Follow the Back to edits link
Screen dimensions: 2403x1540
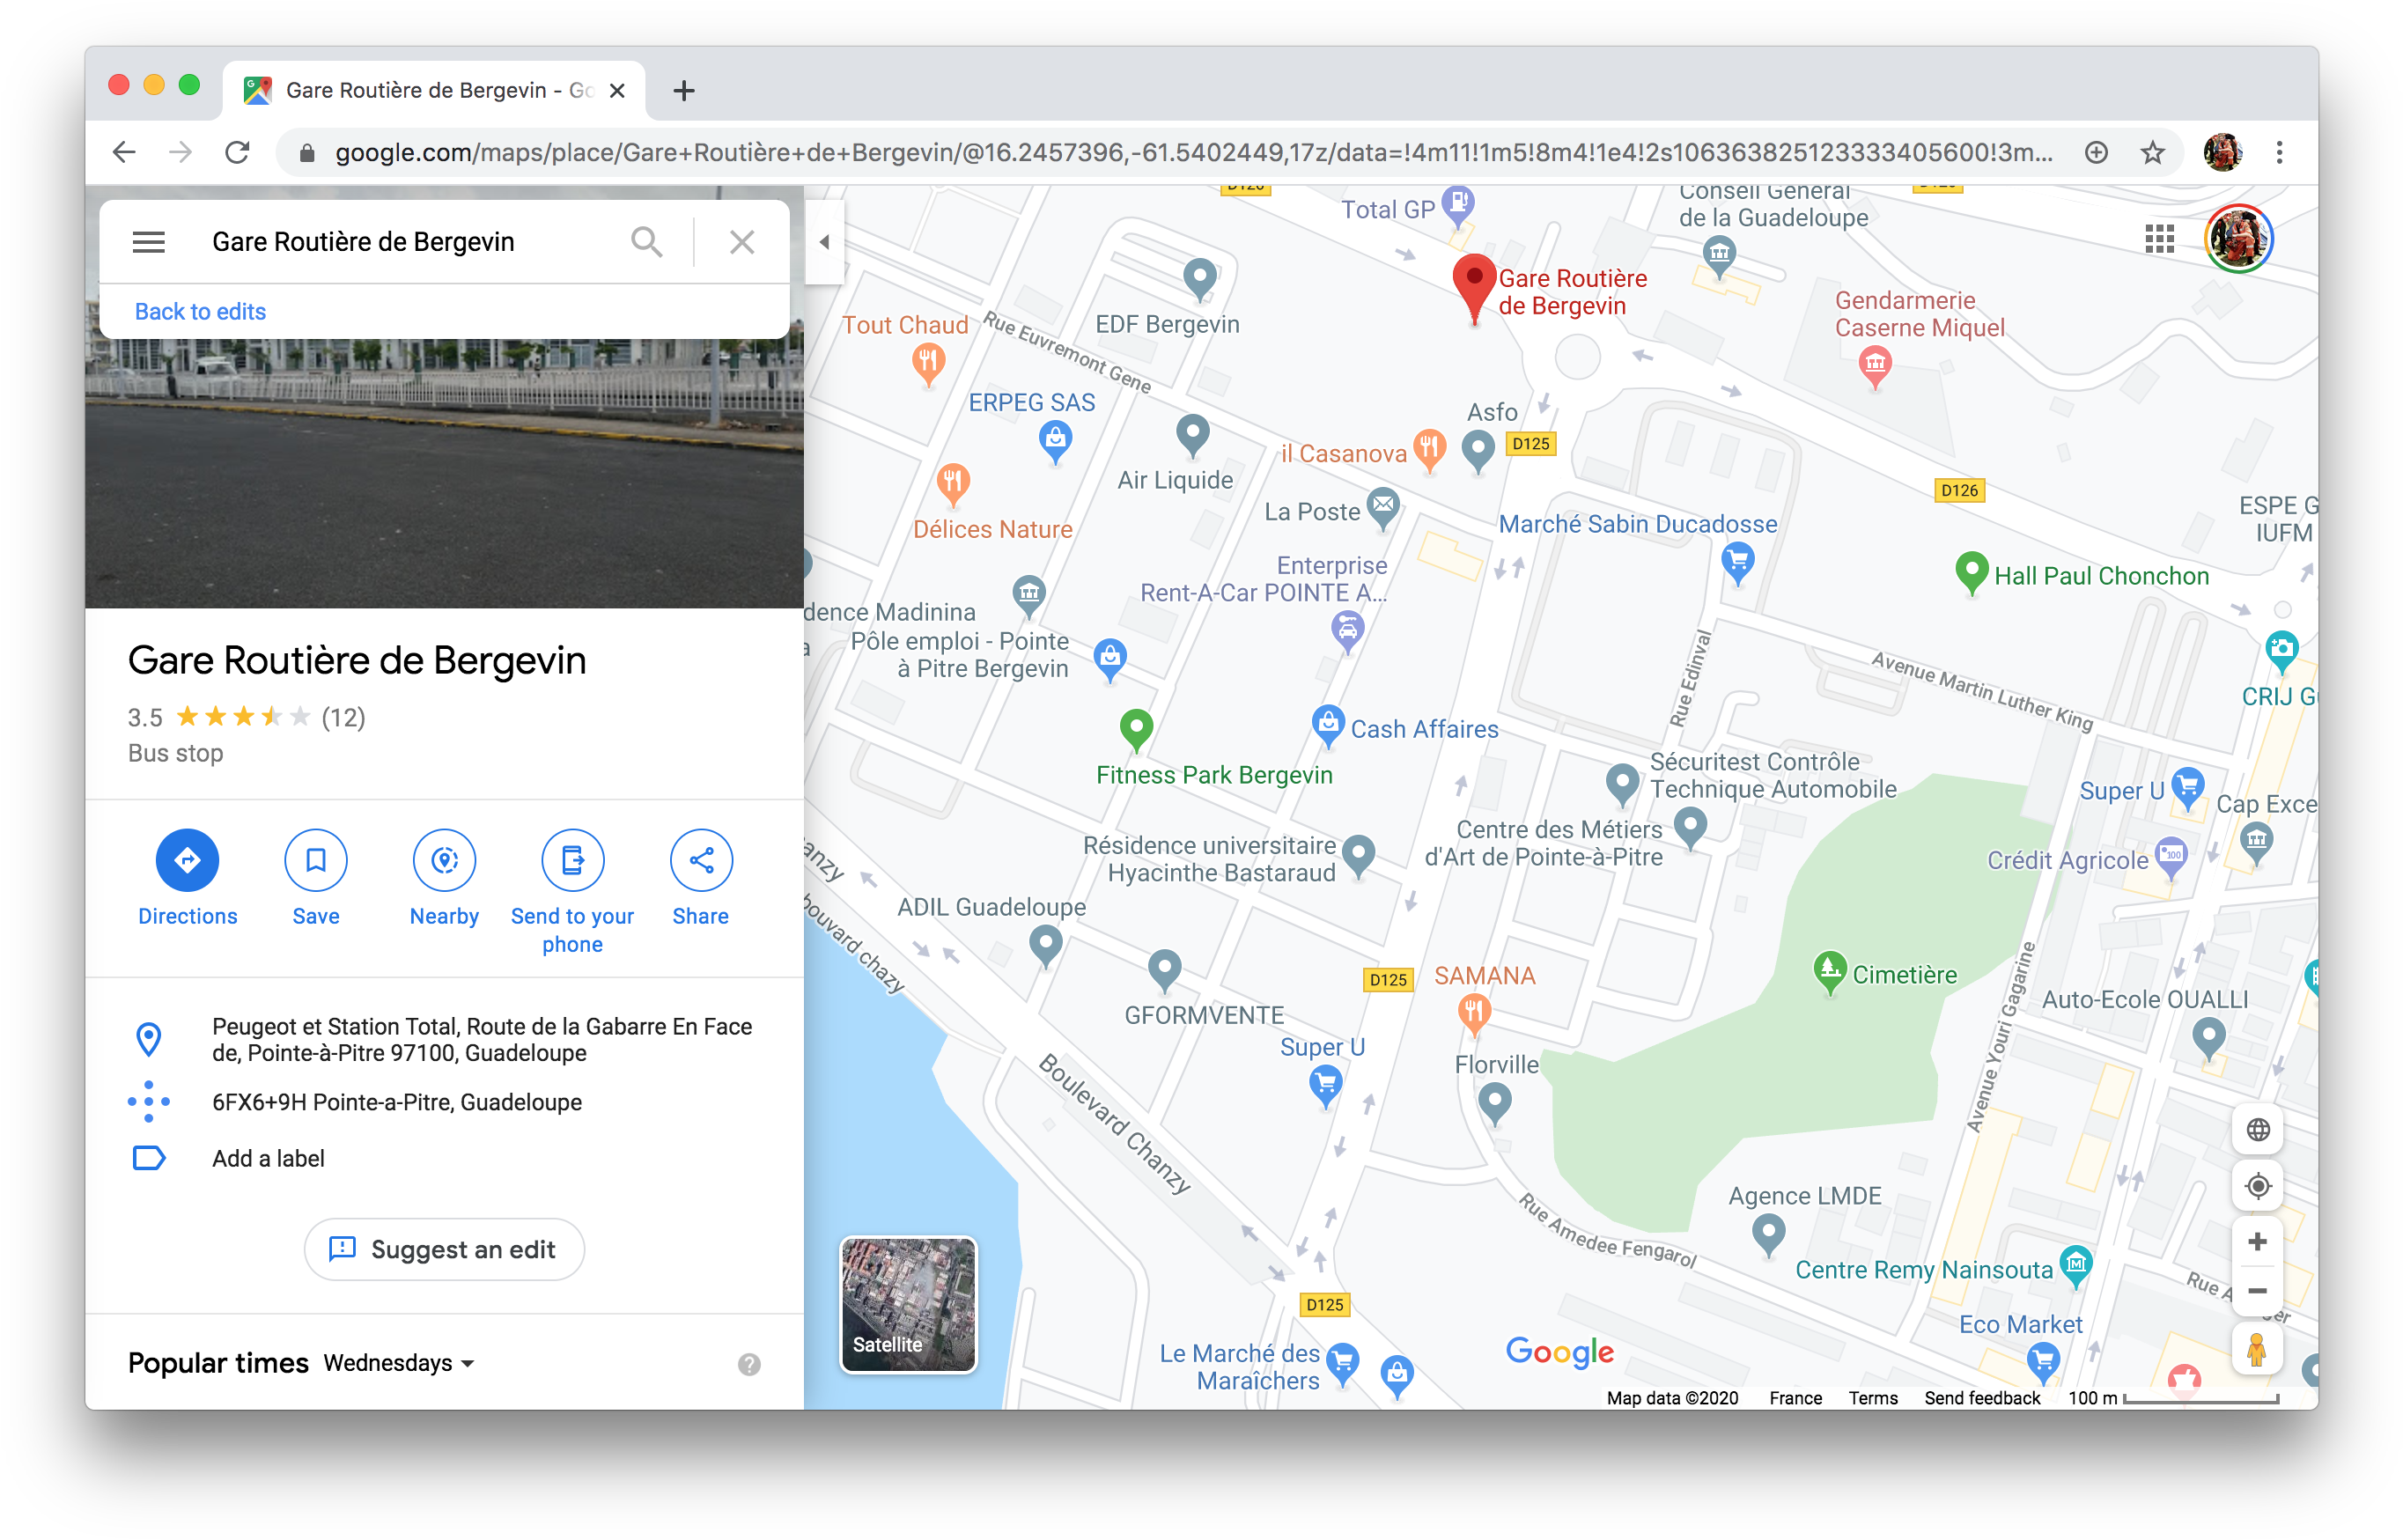point(200,311)
